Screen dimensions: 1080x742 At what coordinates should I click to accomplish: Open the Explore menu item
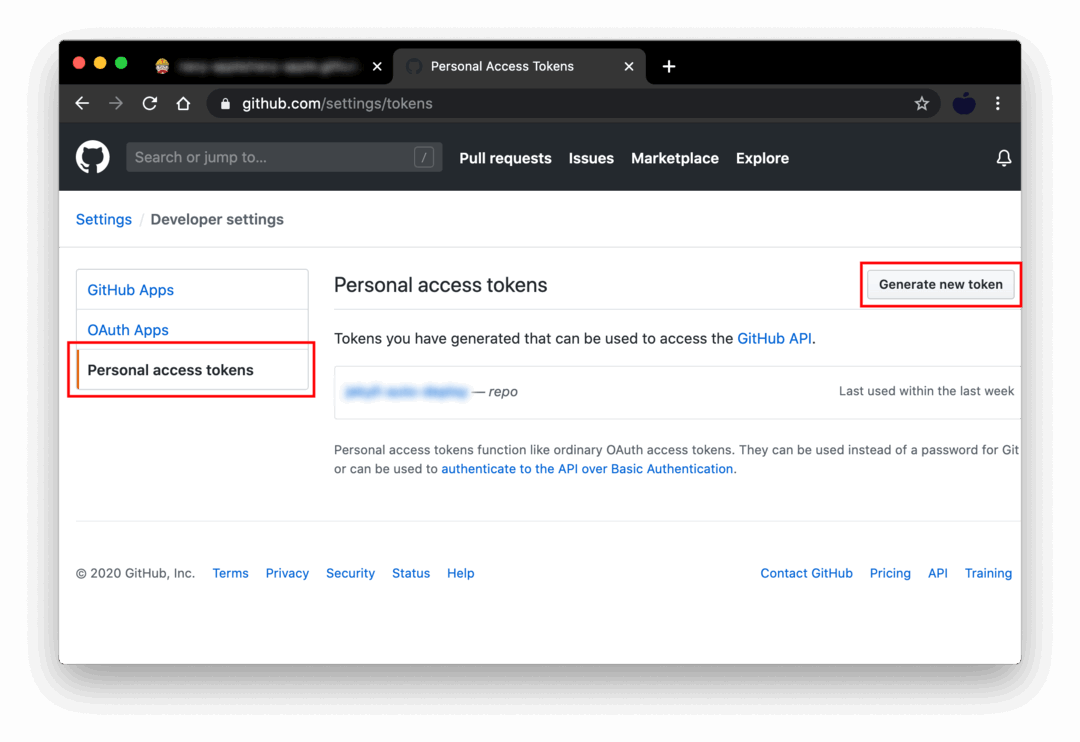pyautogui.click(x=762, y=158)
